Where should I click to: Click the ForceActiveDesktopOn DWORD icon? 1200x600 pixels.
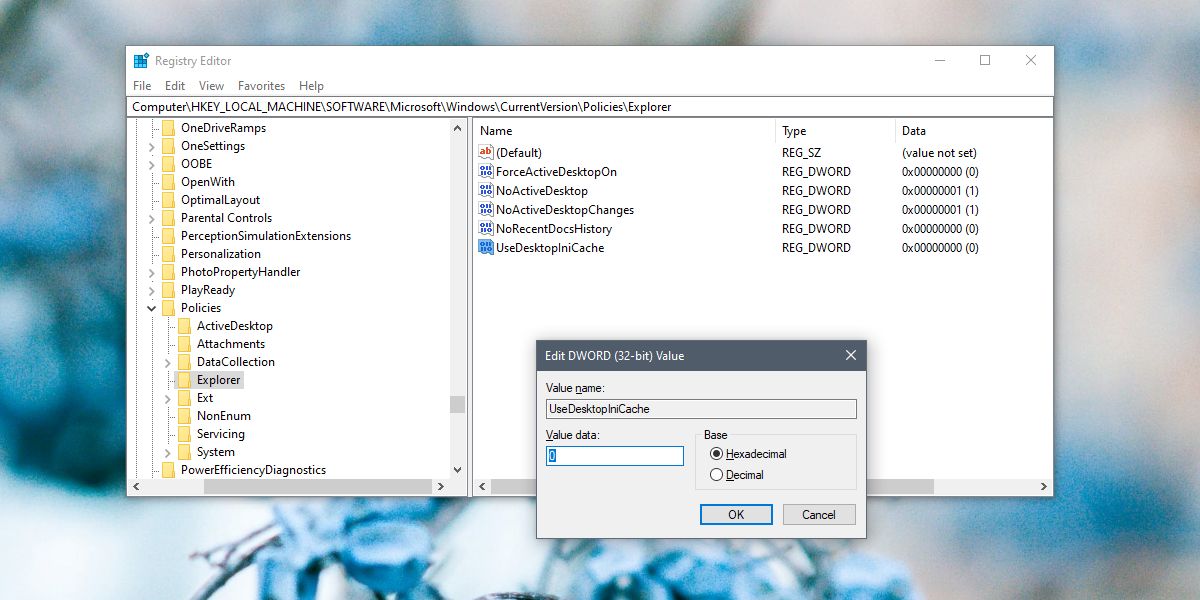(486, 172)
